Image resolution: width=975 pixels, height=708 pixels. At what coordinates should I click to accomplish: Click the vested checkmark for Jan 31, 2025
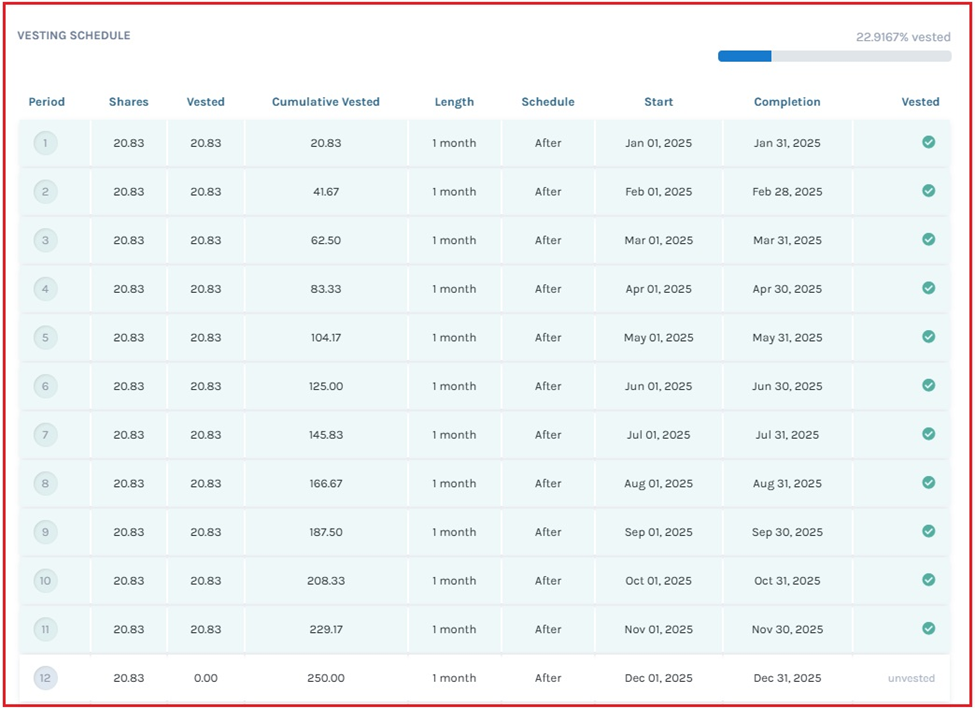(x=928, y=142)
